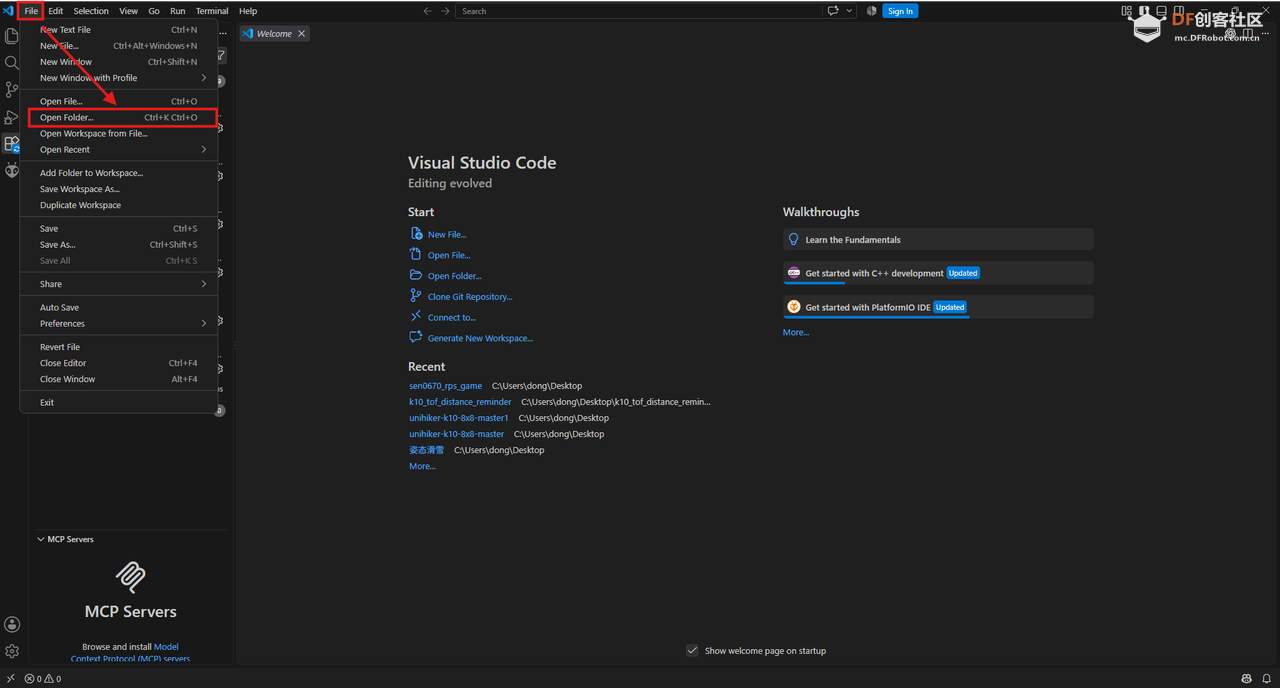
Task: Open the Copilot chat icon in title bar
Action: [x=833, y=11]
